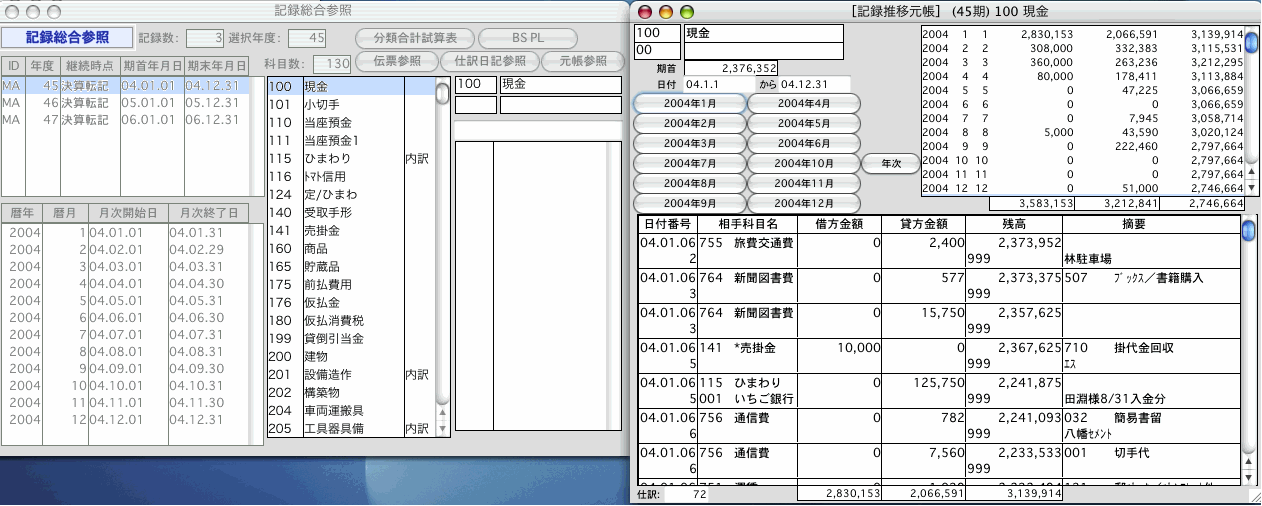Select the 2004年1月 month button

[x=689, y=104]
